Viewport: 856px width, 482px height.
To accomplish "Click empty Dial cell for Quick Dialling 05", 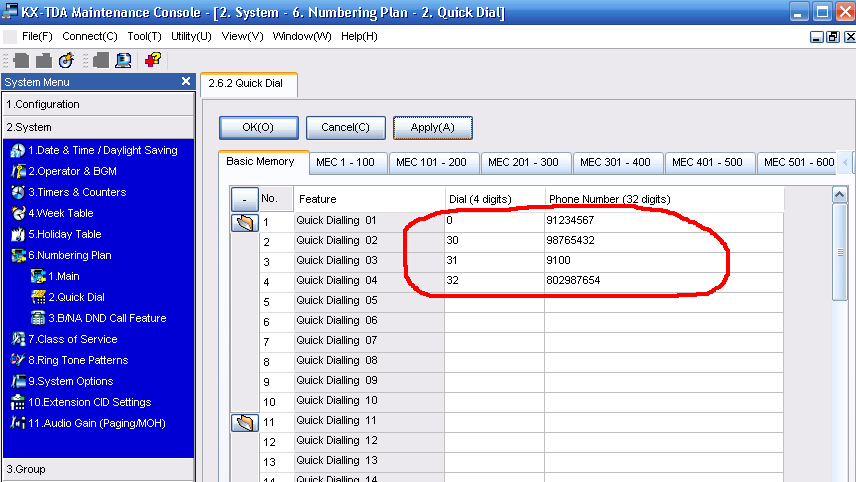I will click(495, 301).
